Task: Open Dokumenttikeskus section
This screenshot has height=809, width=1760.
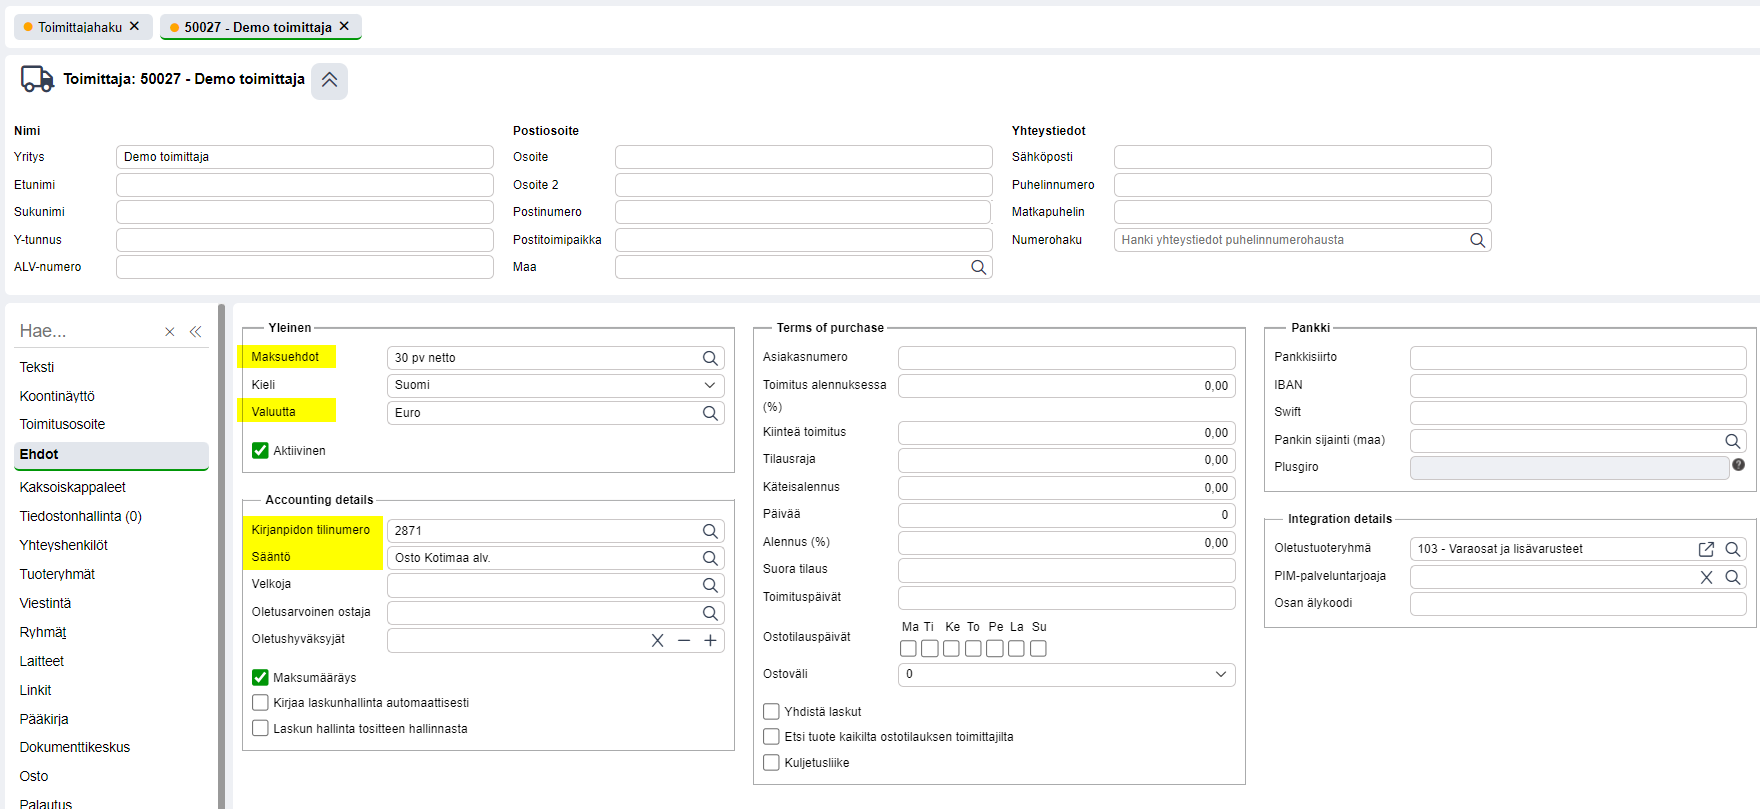Action: 75,747
